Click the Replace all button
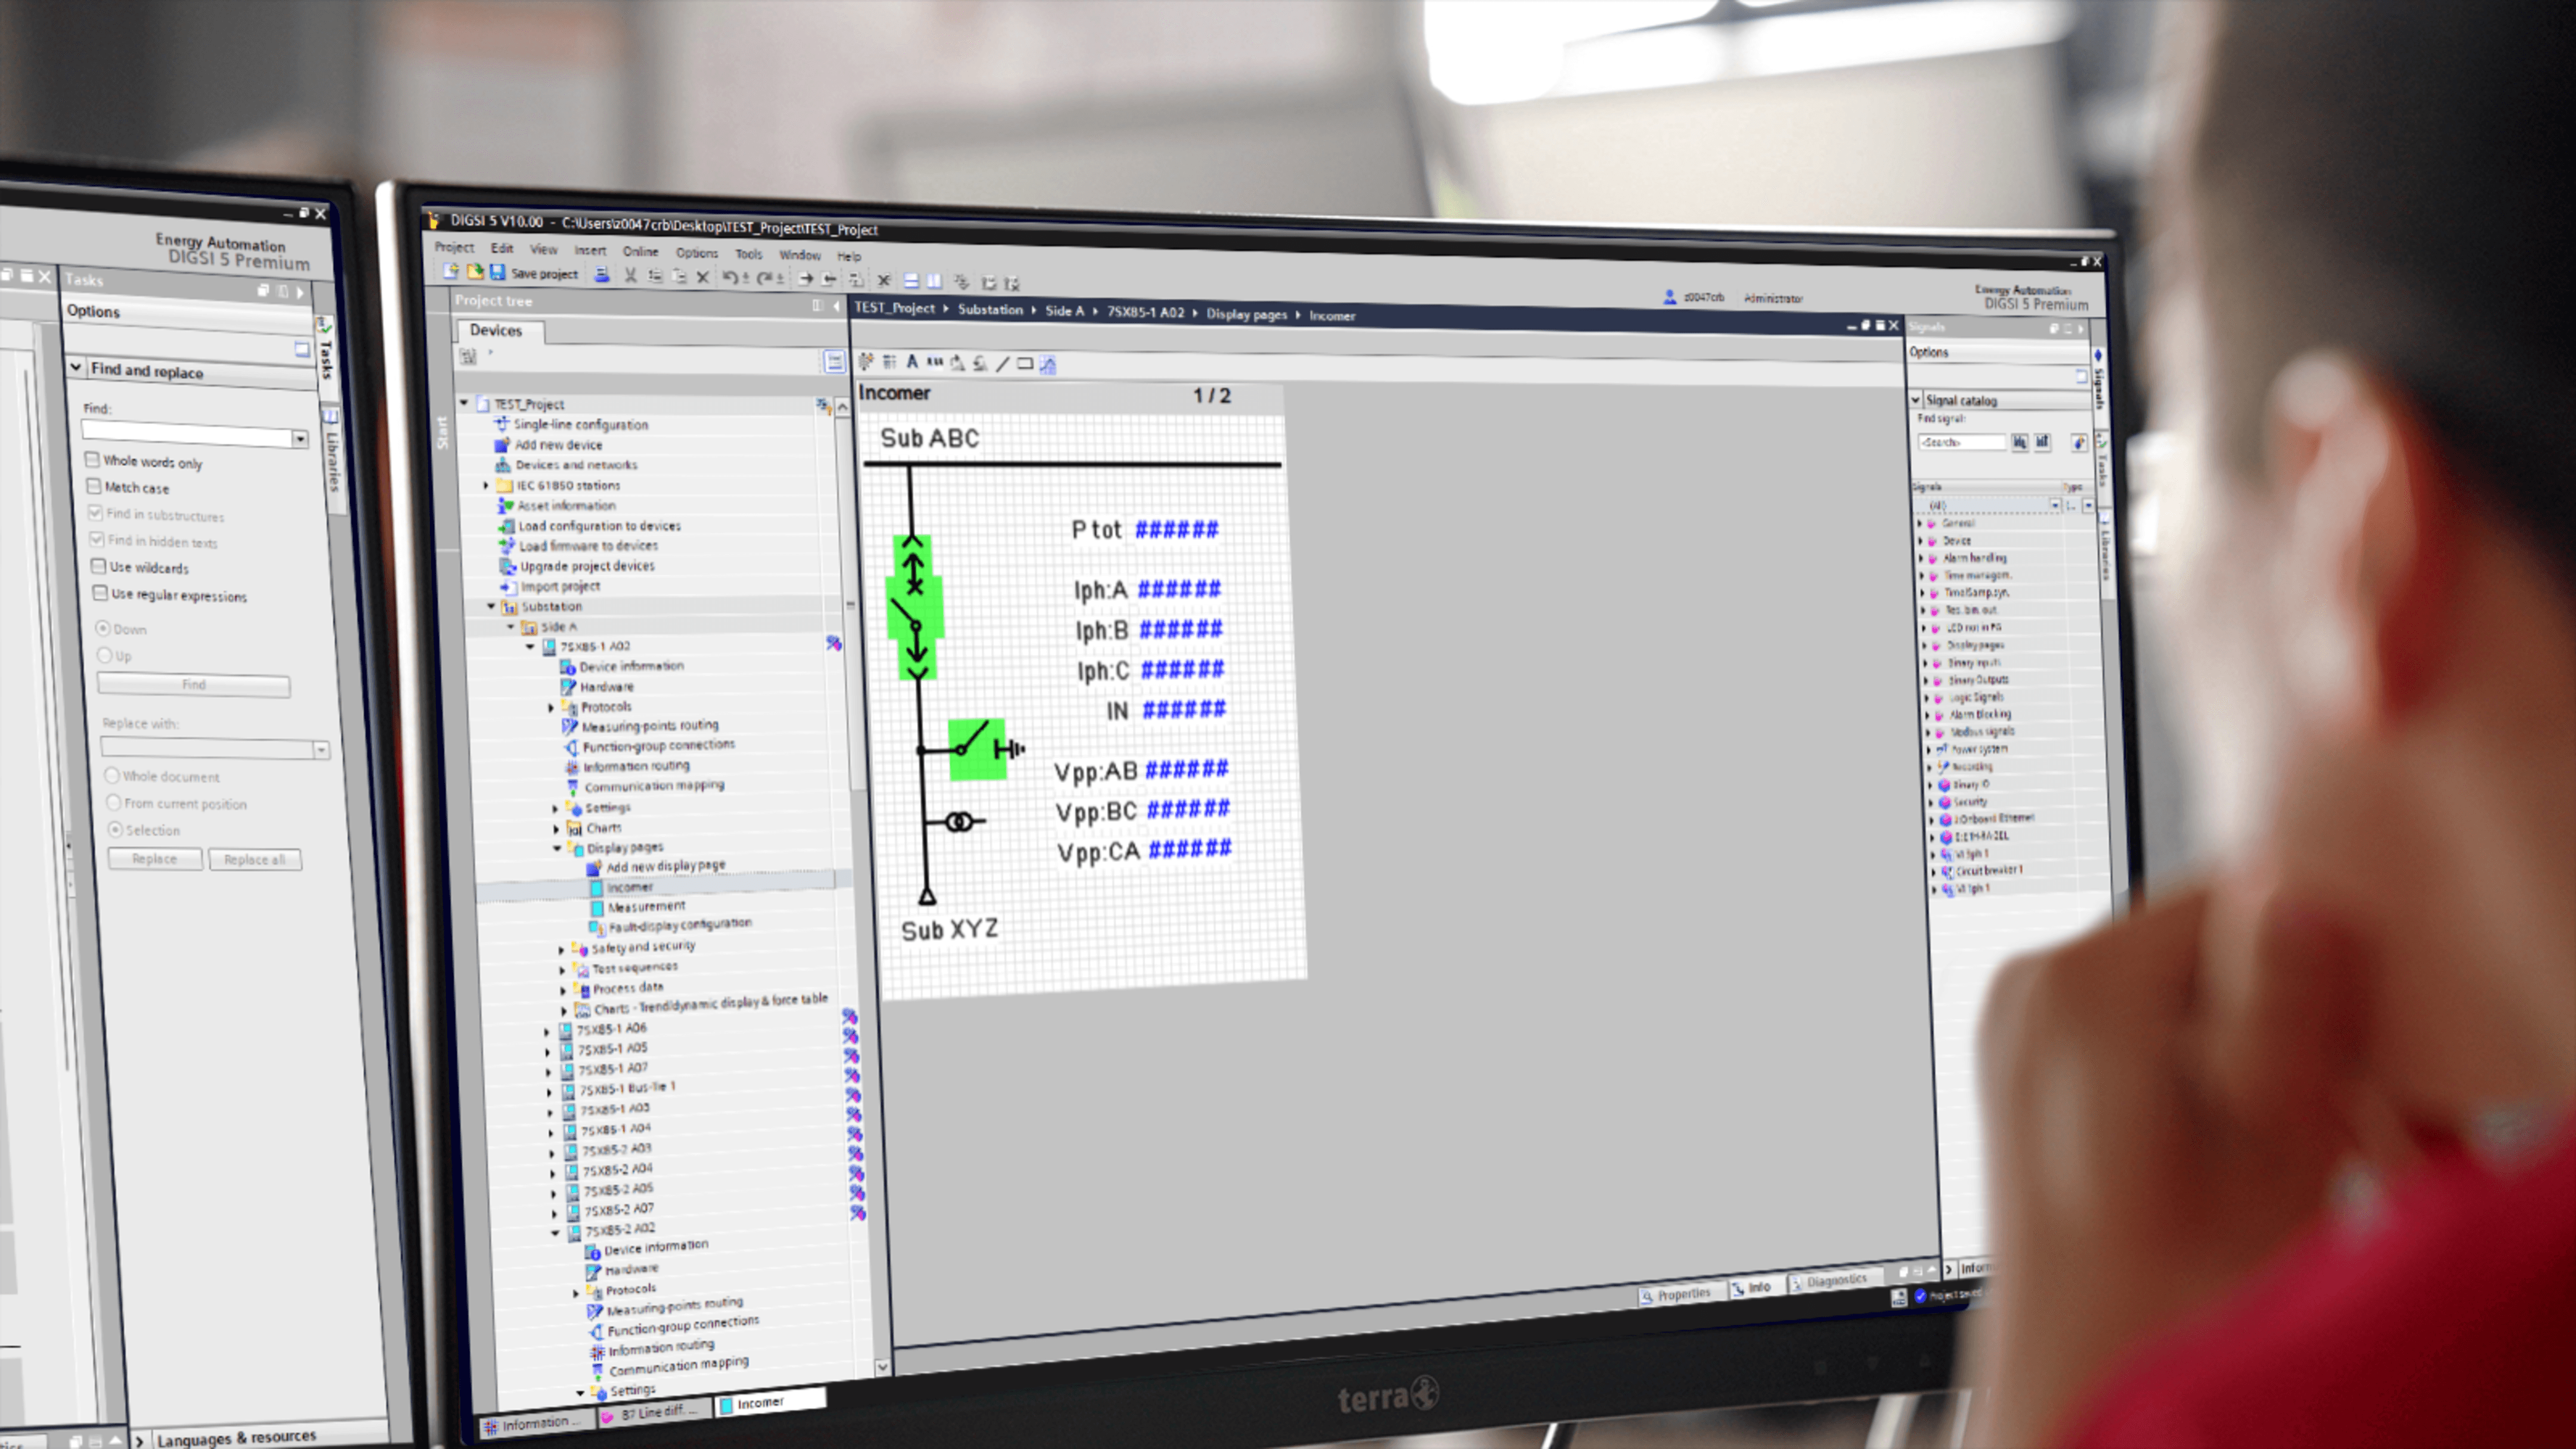Viewport: 2576px width, 1449px height. [255, 860]
